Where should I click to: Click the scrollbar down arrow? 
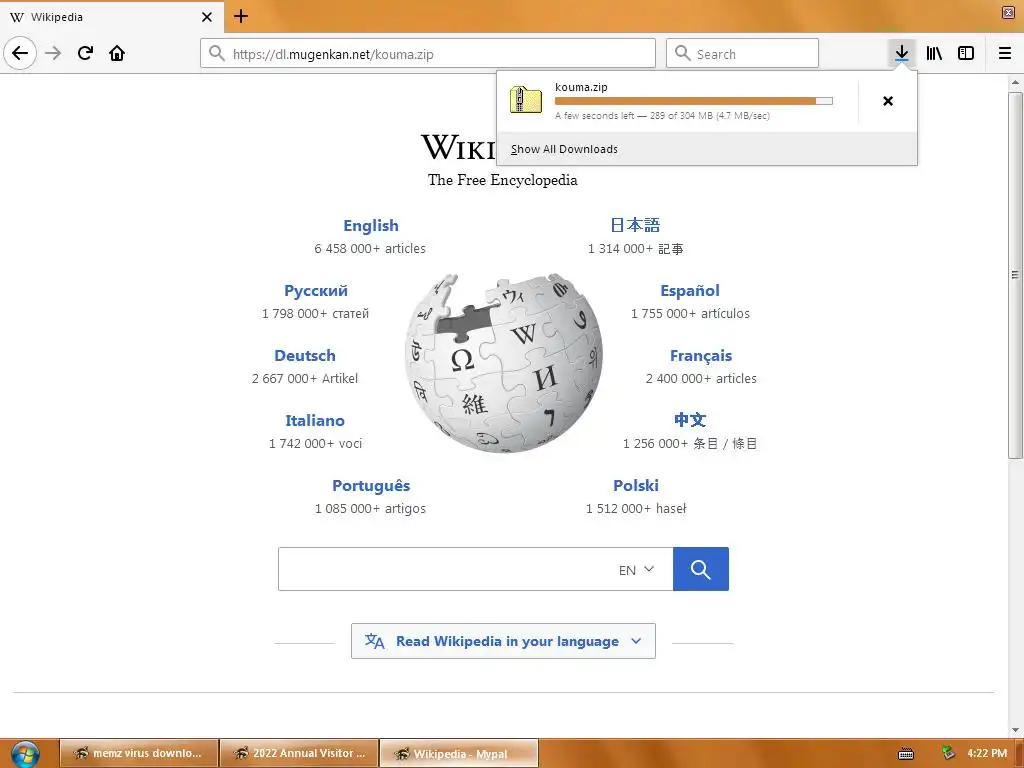[1016, 730]
